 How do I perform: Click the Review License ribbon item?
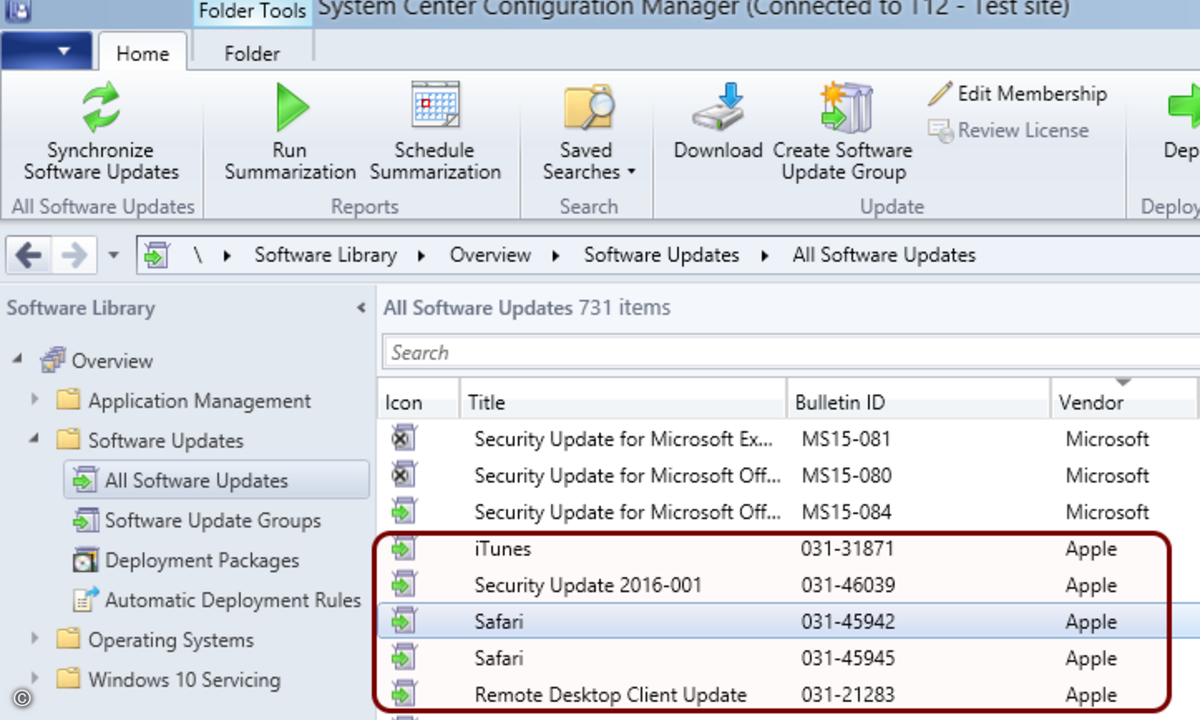[1008, 130]
